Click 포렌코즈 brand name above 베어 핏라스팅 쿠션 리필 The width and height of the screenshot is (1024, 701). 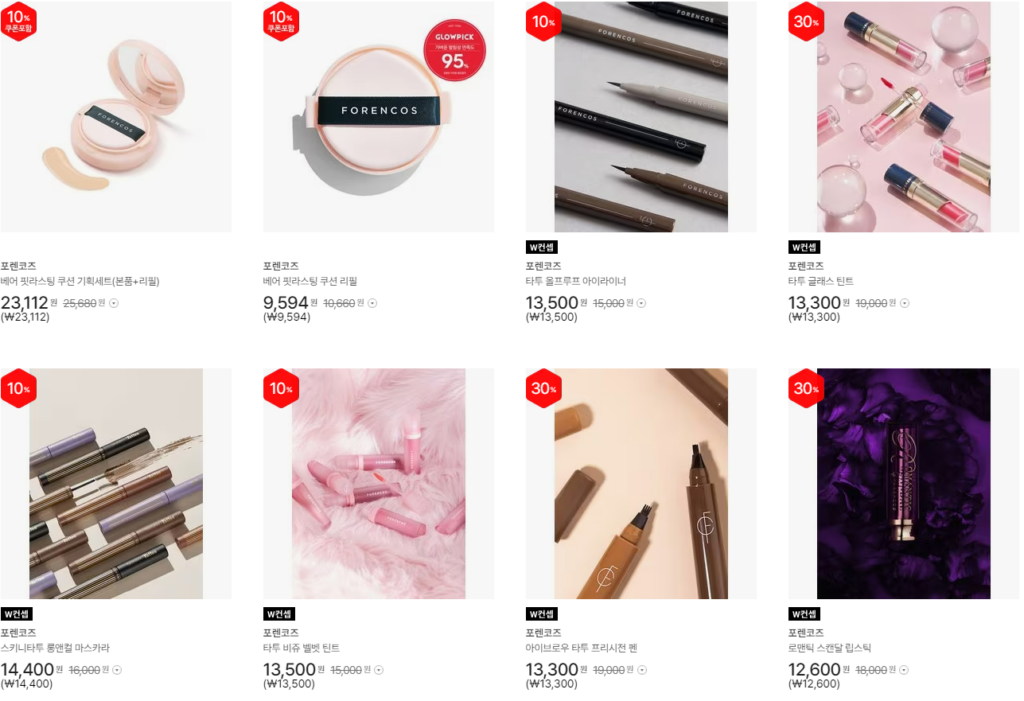(281, 266)
